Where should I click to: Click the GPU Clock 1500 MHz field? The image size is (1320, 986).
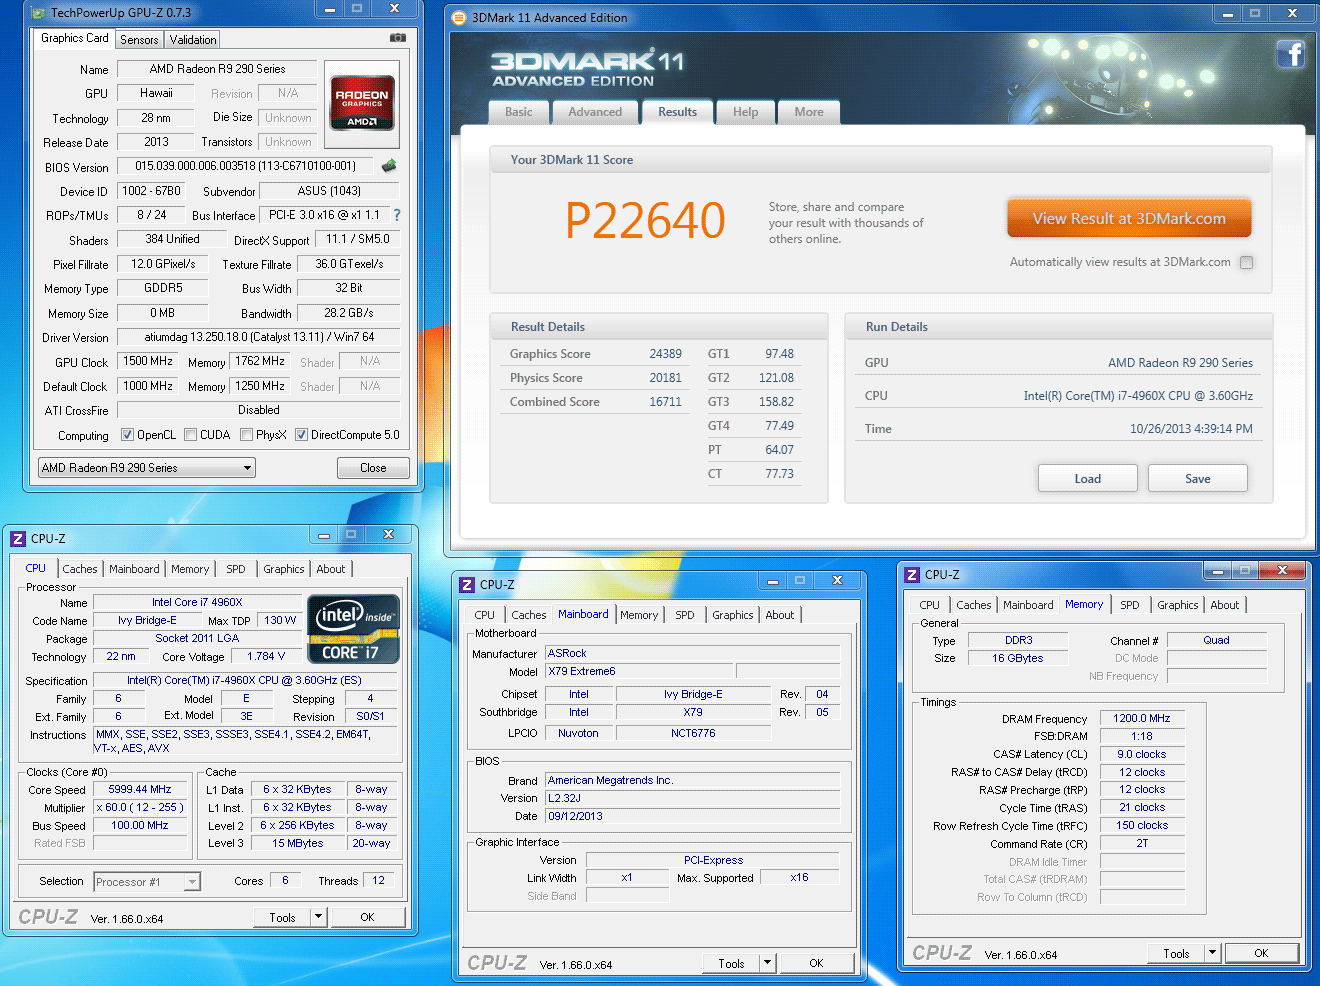[x=148, y=361]
